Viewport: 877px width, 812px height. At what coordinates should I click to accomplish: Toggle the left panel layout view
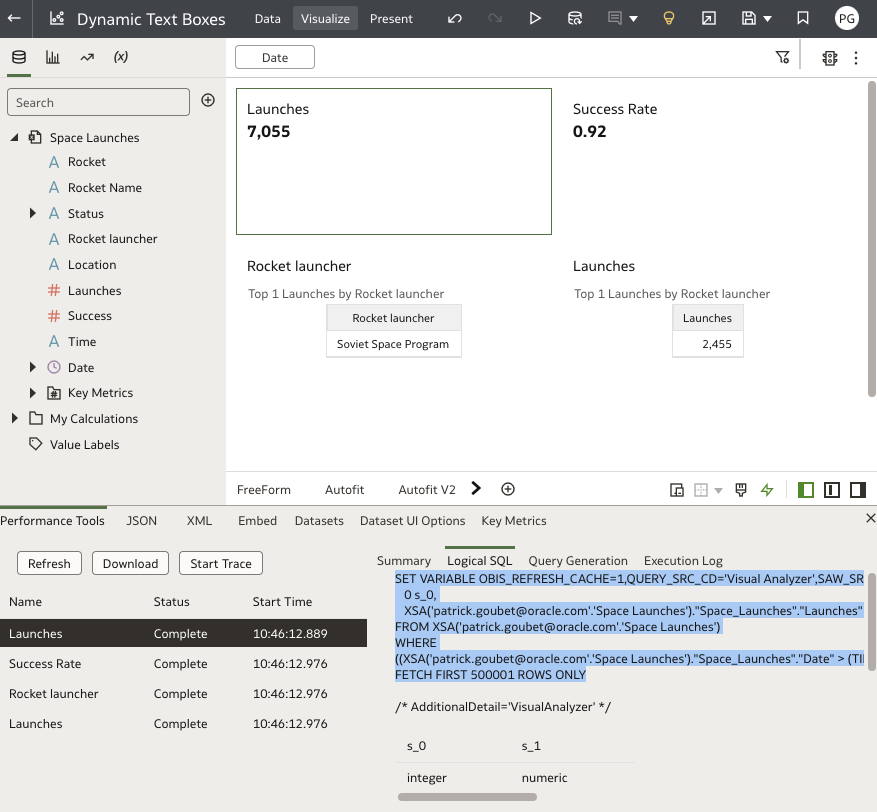point(806,490)
